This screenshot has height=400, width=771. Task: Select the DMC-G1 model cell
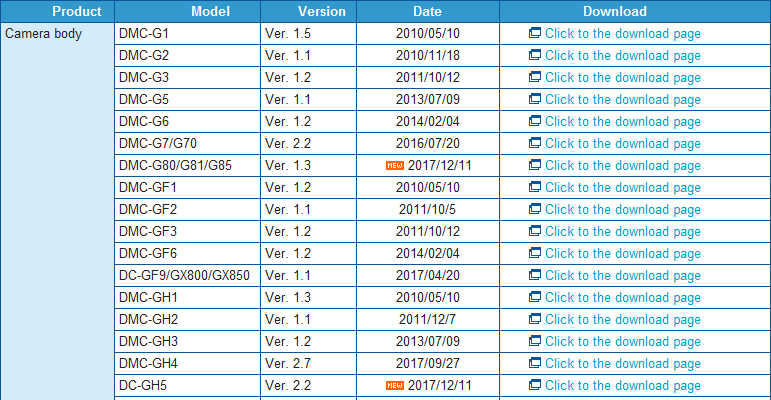pyautogui.click(x=187, y=33)
